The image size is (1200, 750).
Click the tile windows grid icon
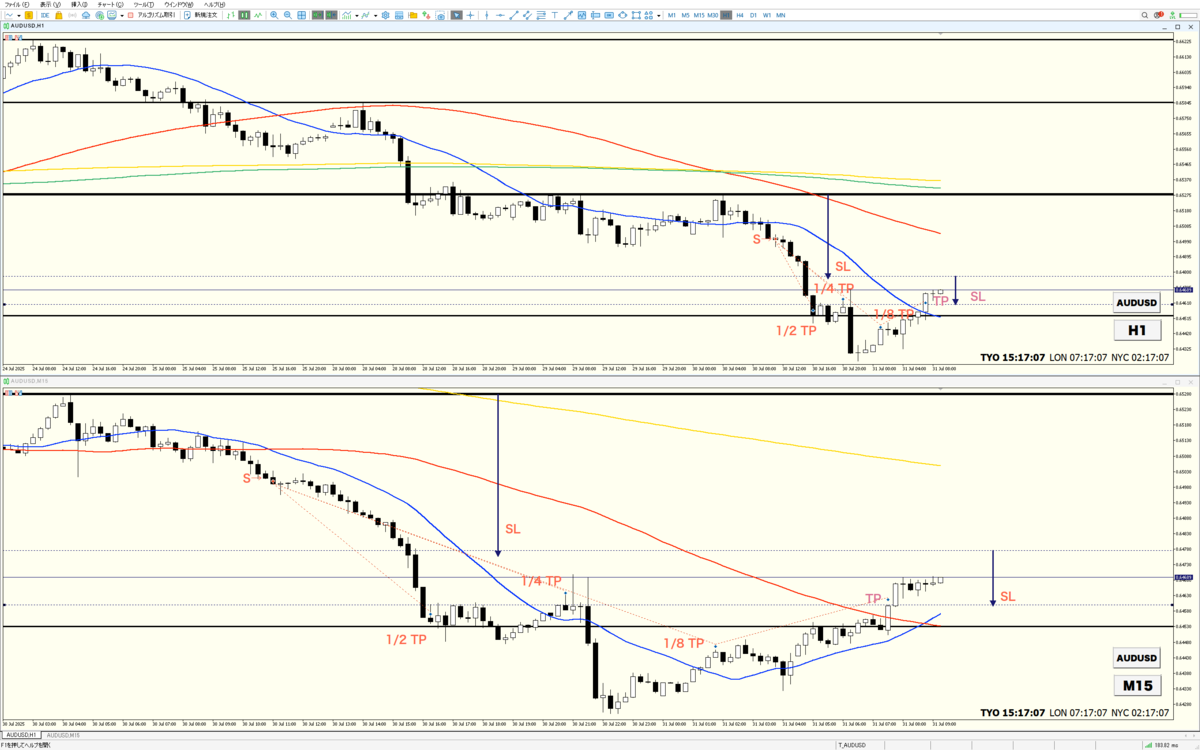pyautogui.click(x=301, y=16)
